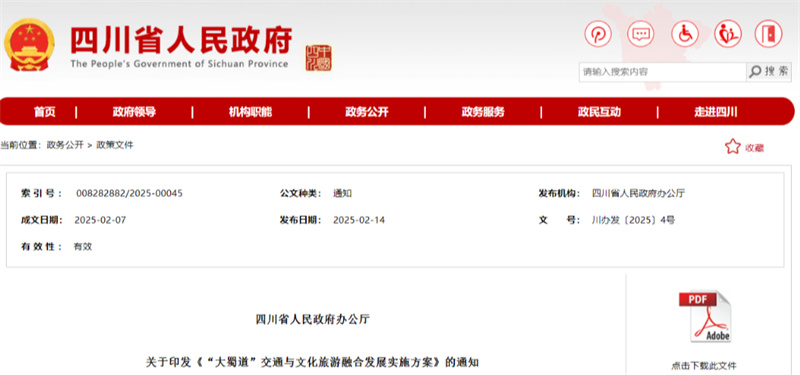Open the 政府领导 menu item
Image resolution: width=800 pixels, height=375 pixels.
point(134,112)
